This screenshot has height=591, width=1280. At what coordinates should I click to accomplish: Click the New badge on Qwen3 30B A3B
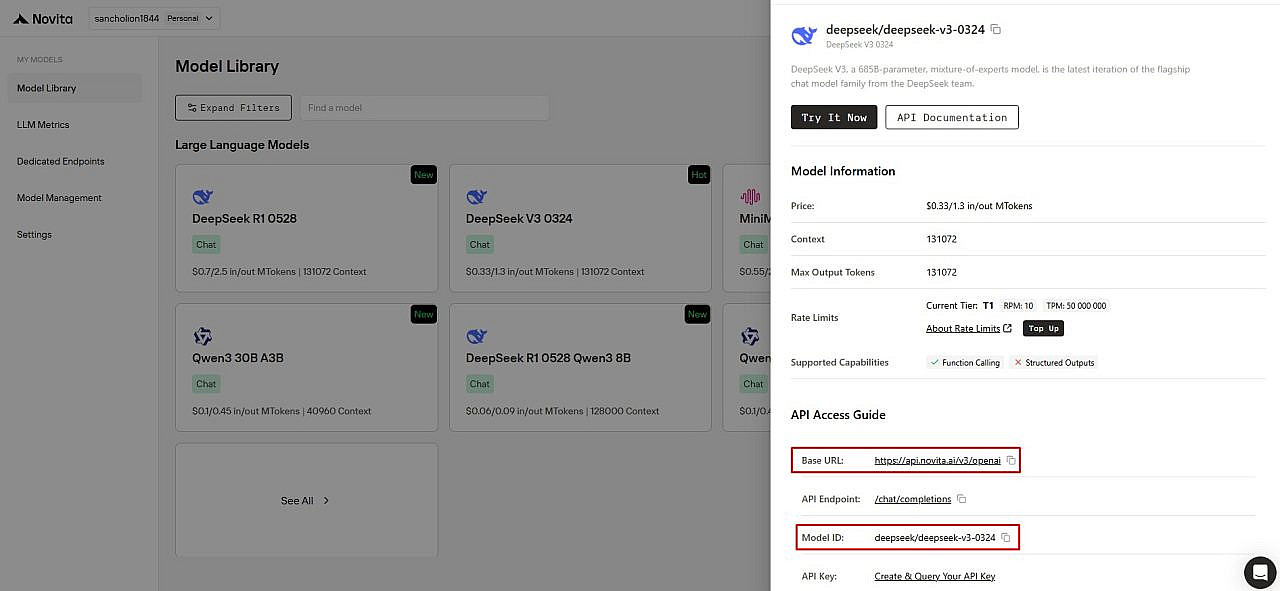(x=424, y=314)
